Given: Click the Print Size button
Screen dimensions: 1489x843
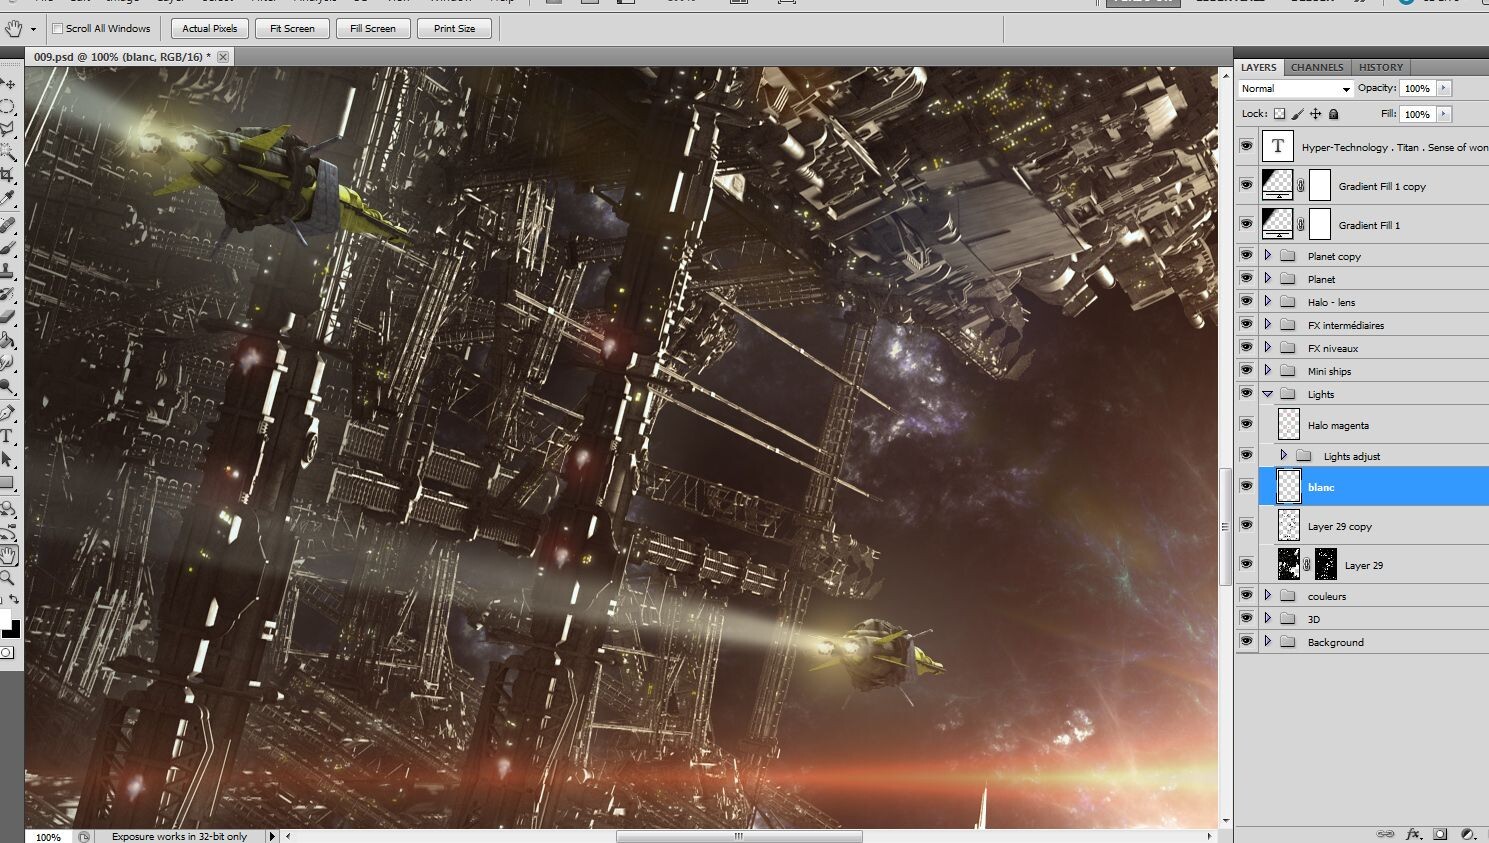Looking at the screenshot, I should tap(454, 28).
